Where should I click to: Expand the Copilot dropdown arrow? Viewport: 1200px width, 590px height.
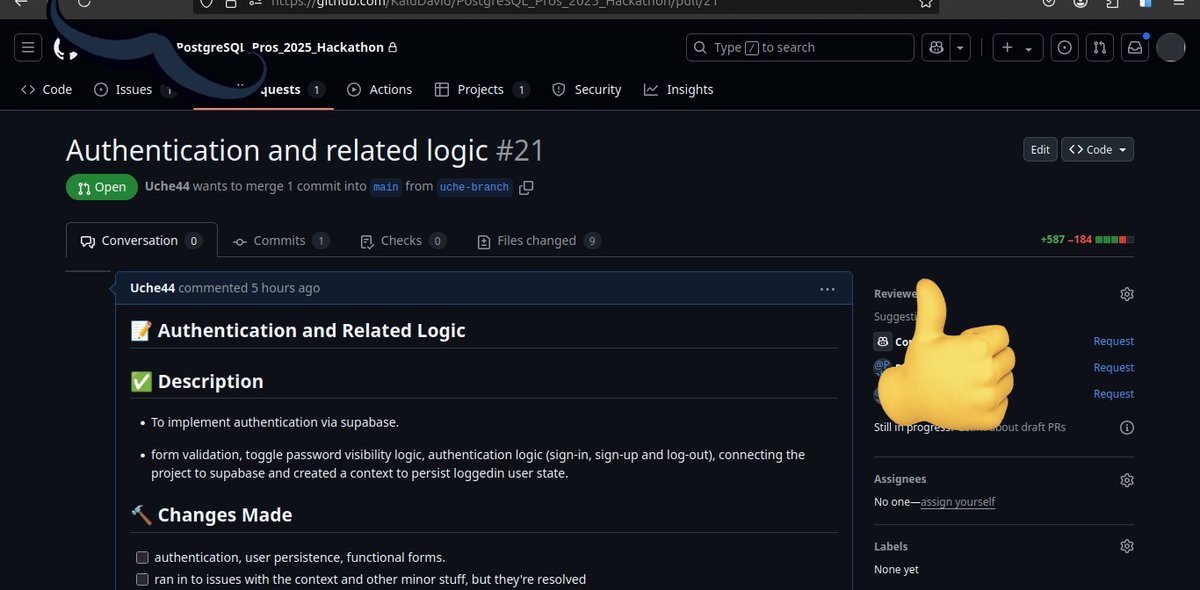coord(960,47)
